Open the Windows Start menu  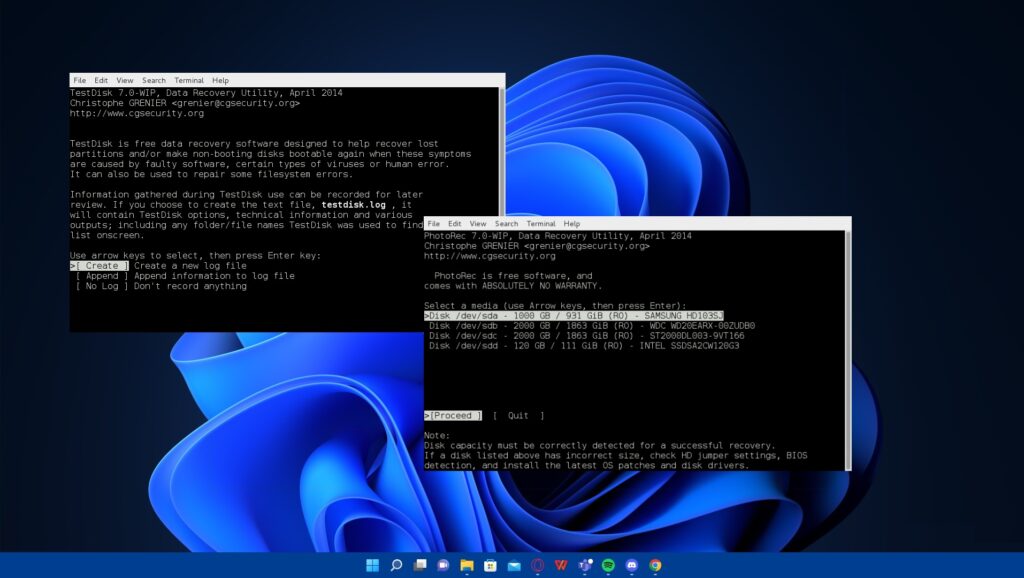[x=372, y=565]
